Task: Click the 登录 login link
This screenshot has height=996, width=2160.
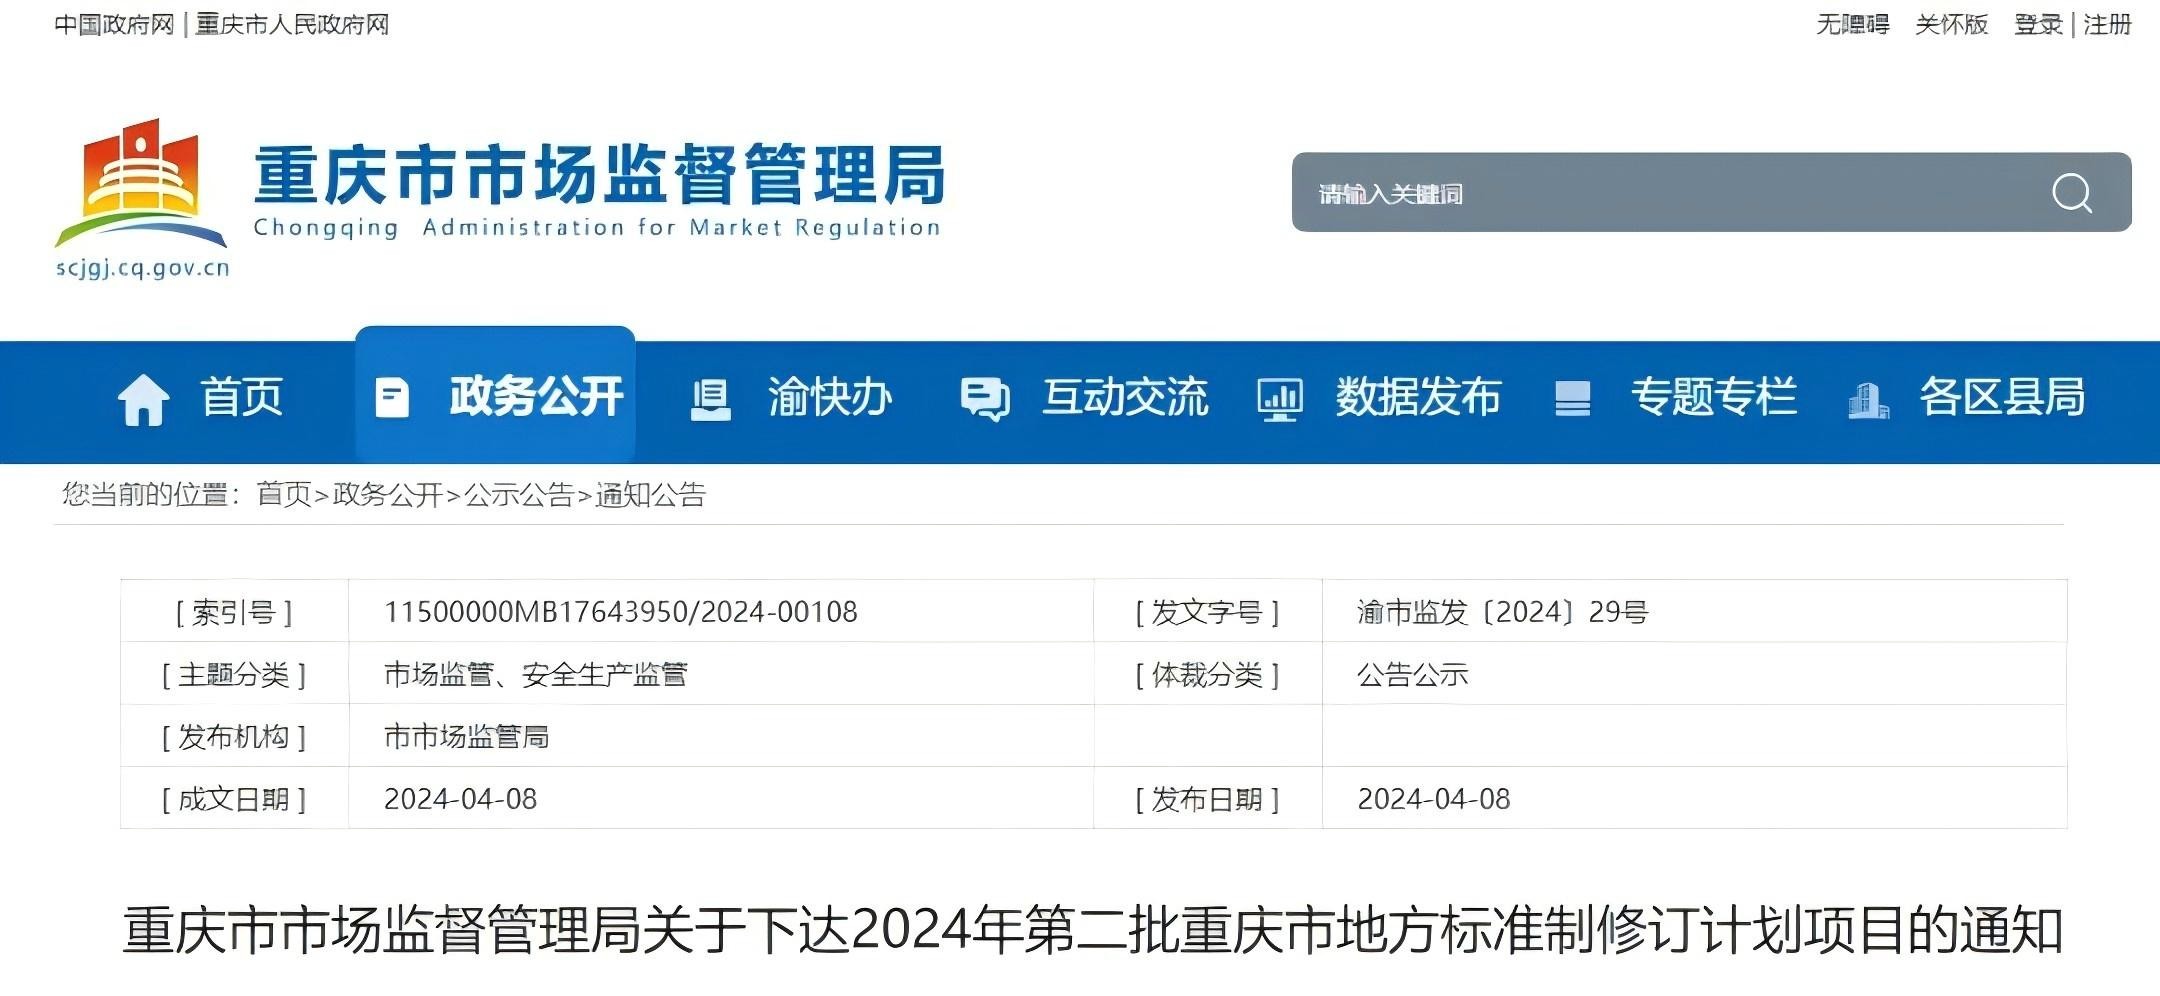Action: [x=2038, y=24]
